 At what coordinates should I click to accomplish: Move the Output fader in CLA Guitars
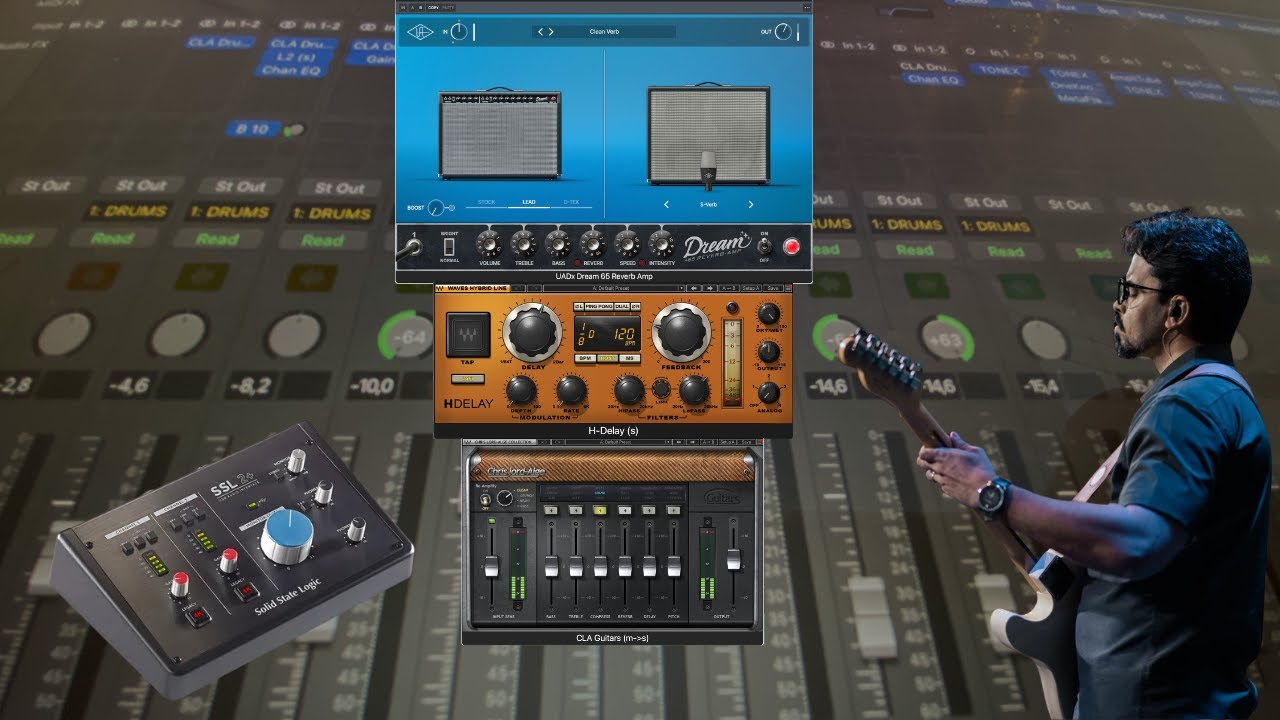click(733, 559)
